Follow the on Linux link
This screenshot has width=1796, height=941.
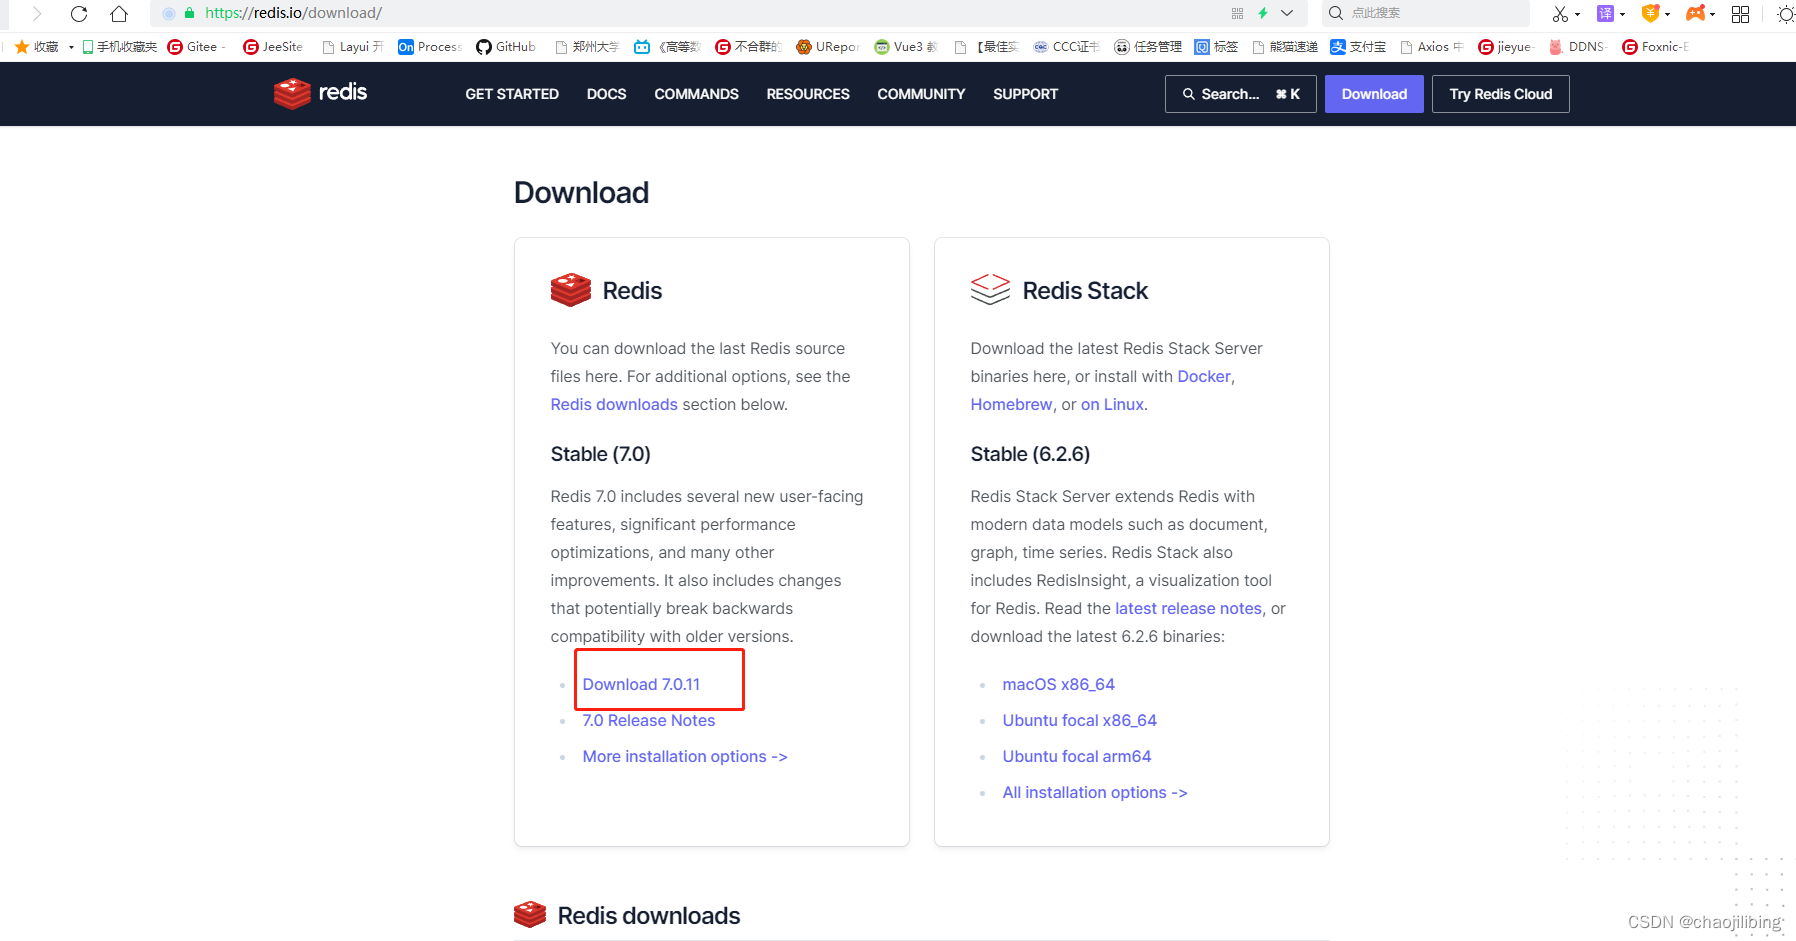[1112, 404]
